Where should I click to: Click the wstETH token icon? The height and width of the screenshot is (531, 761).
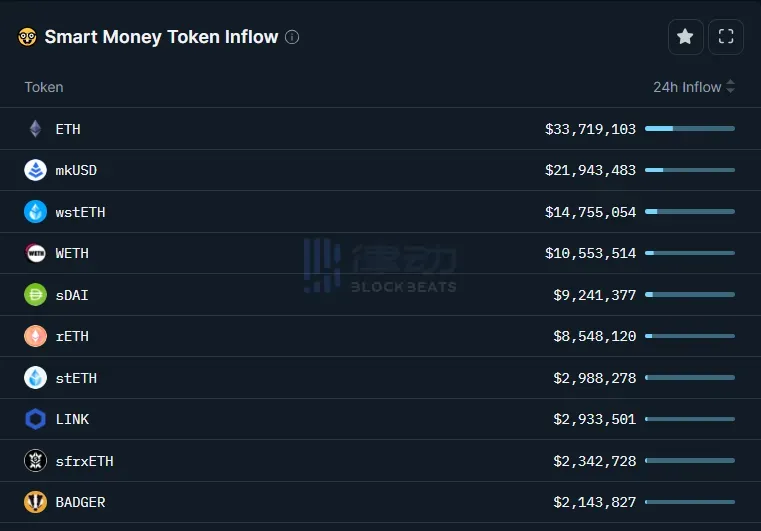[x=35, y=212]
